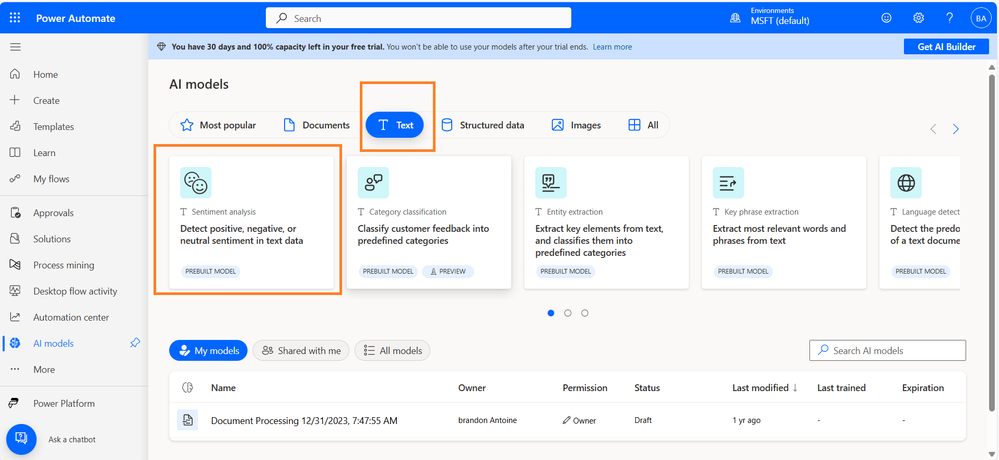The width and height of the screenshot is (999, 460).
Task: Select the Images filter tab
Action: point(577,125)
